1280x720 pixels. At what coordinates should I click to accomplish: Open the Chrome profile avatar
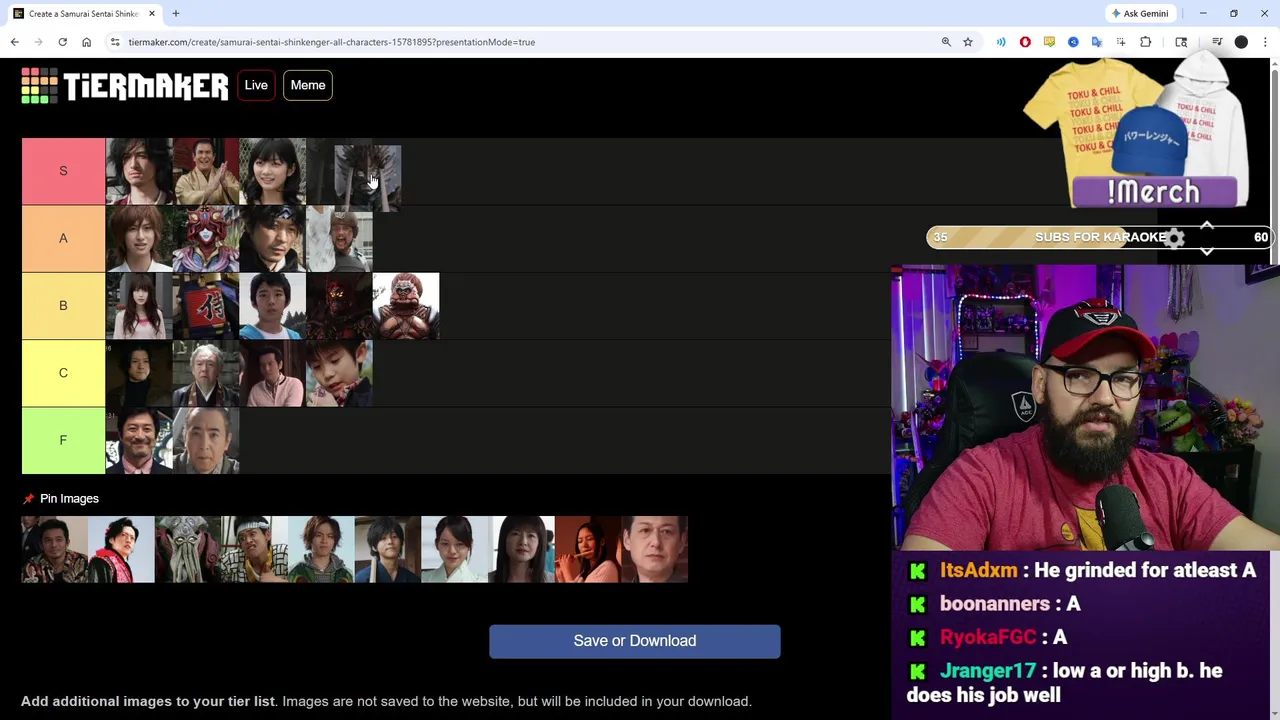(1241, 42)
